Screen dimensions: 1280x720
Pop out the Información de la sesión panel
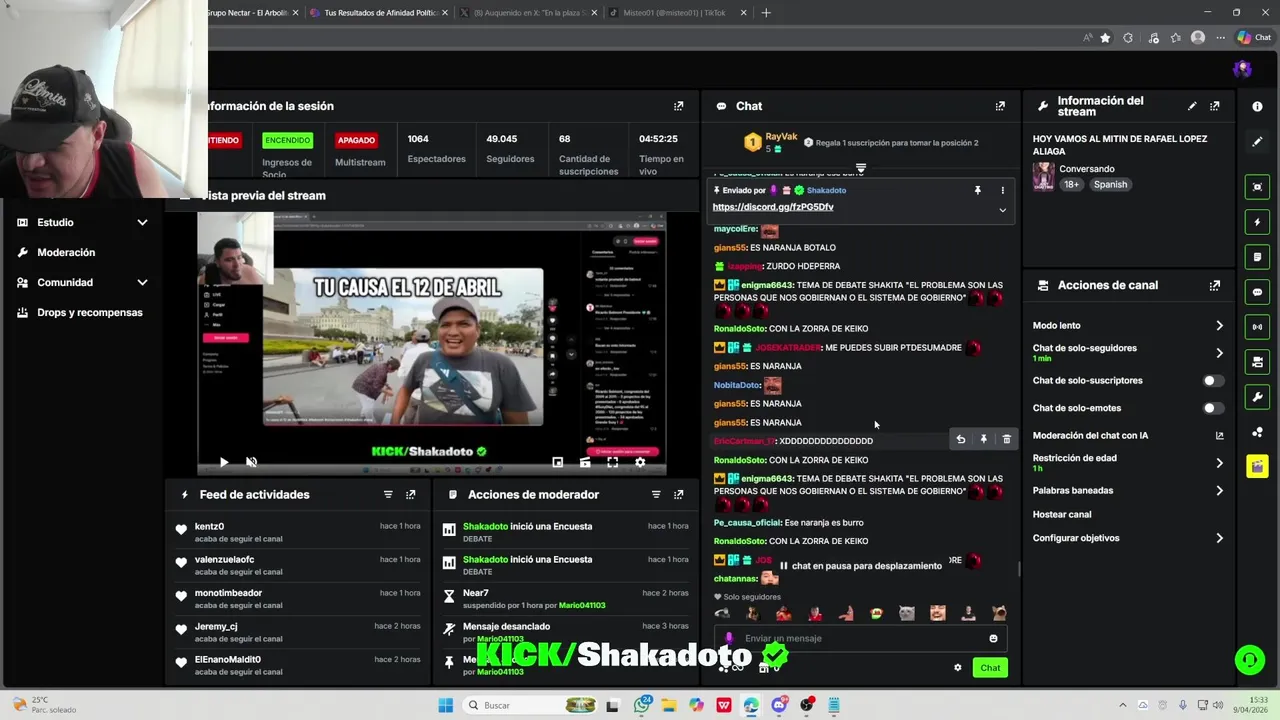click(679, 106)
